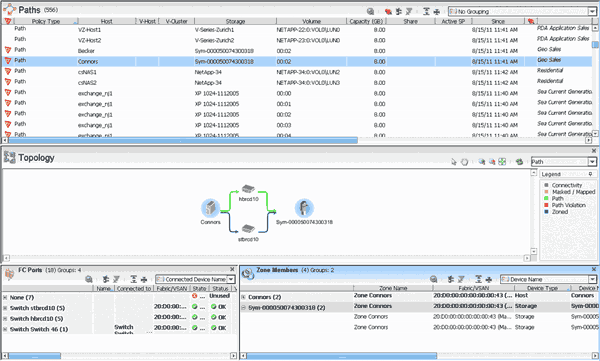Expand the Switch Switch 46 (1) group
600x361 pixels.
5,329
